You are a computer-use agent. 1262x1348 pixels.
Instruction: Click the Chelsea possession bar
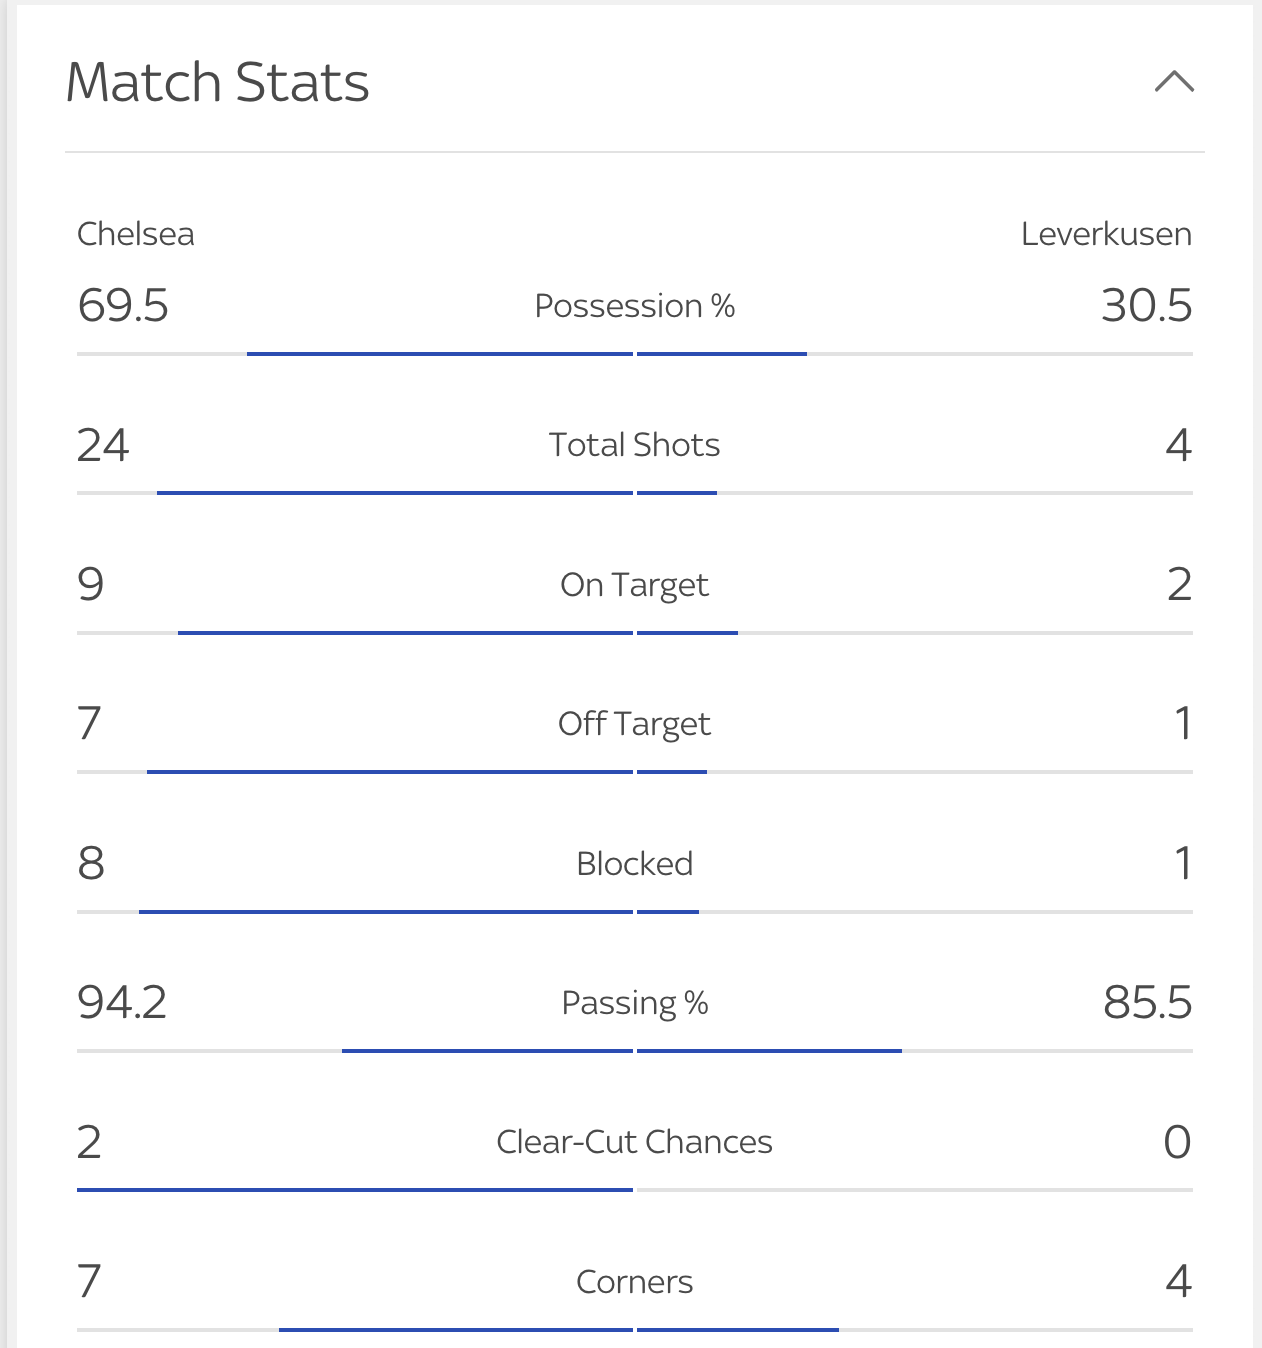tap(440, 354)
